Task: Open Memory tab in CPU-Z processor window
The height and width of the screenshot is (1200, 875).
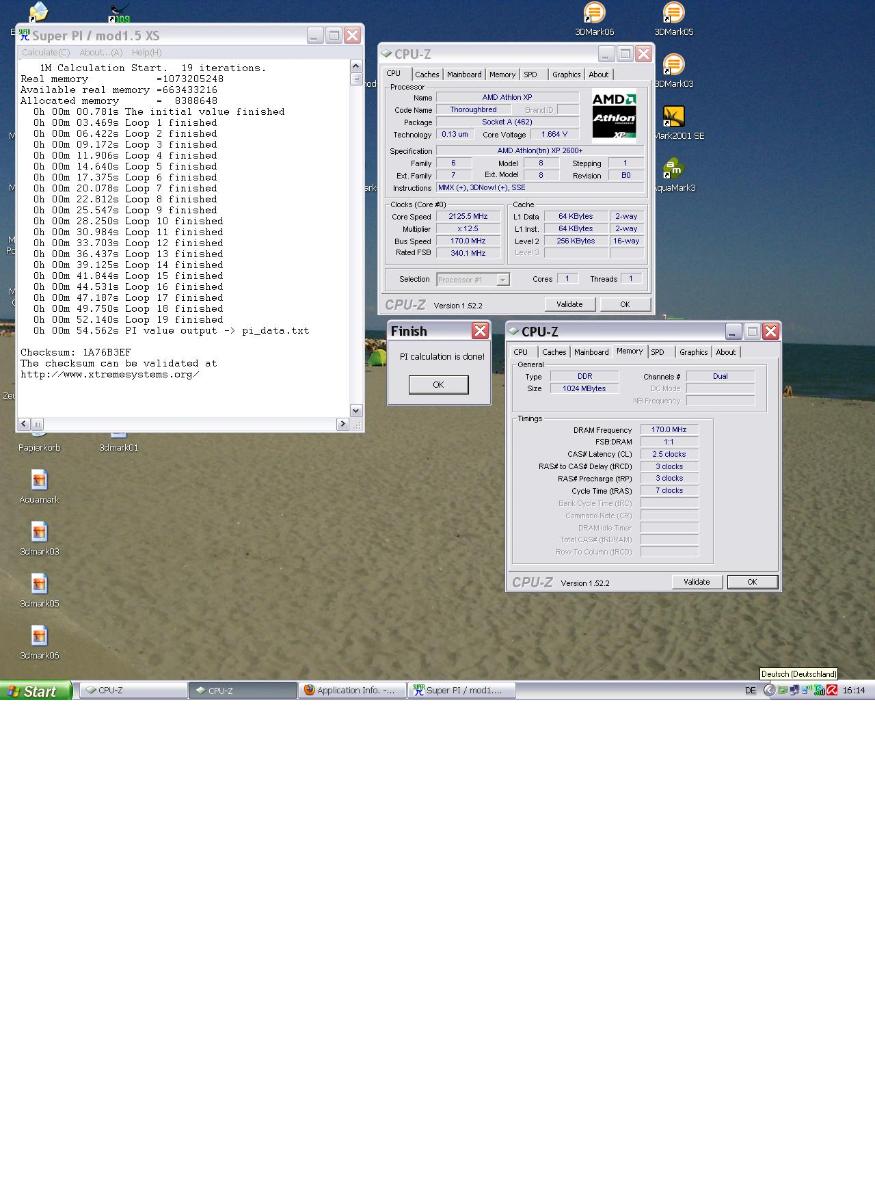Action: [502, 74]
